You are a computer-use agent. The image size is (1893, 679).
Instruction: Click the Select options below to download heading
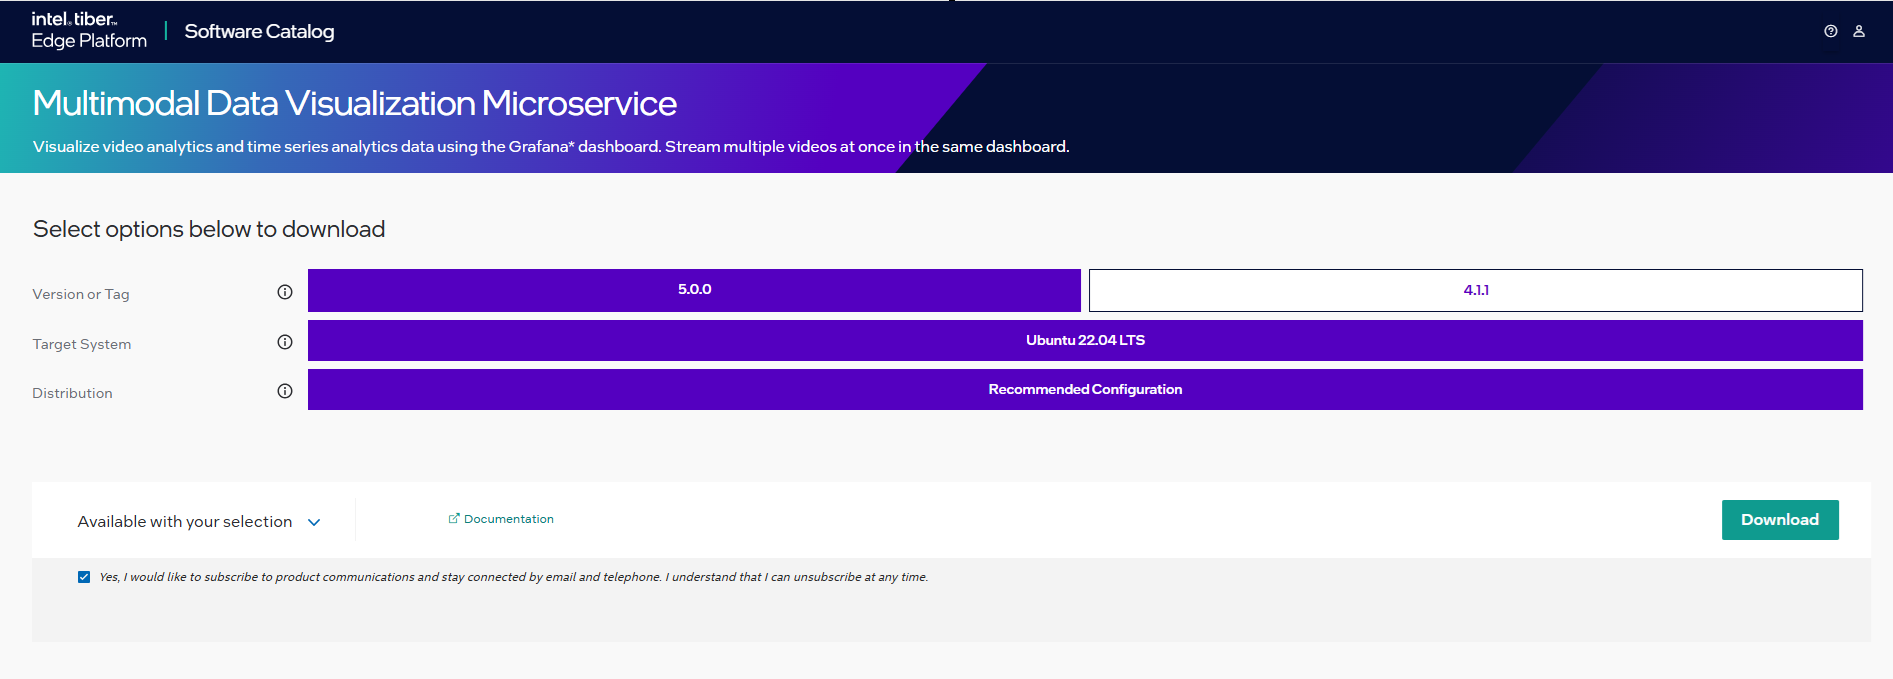coord(209,229)
